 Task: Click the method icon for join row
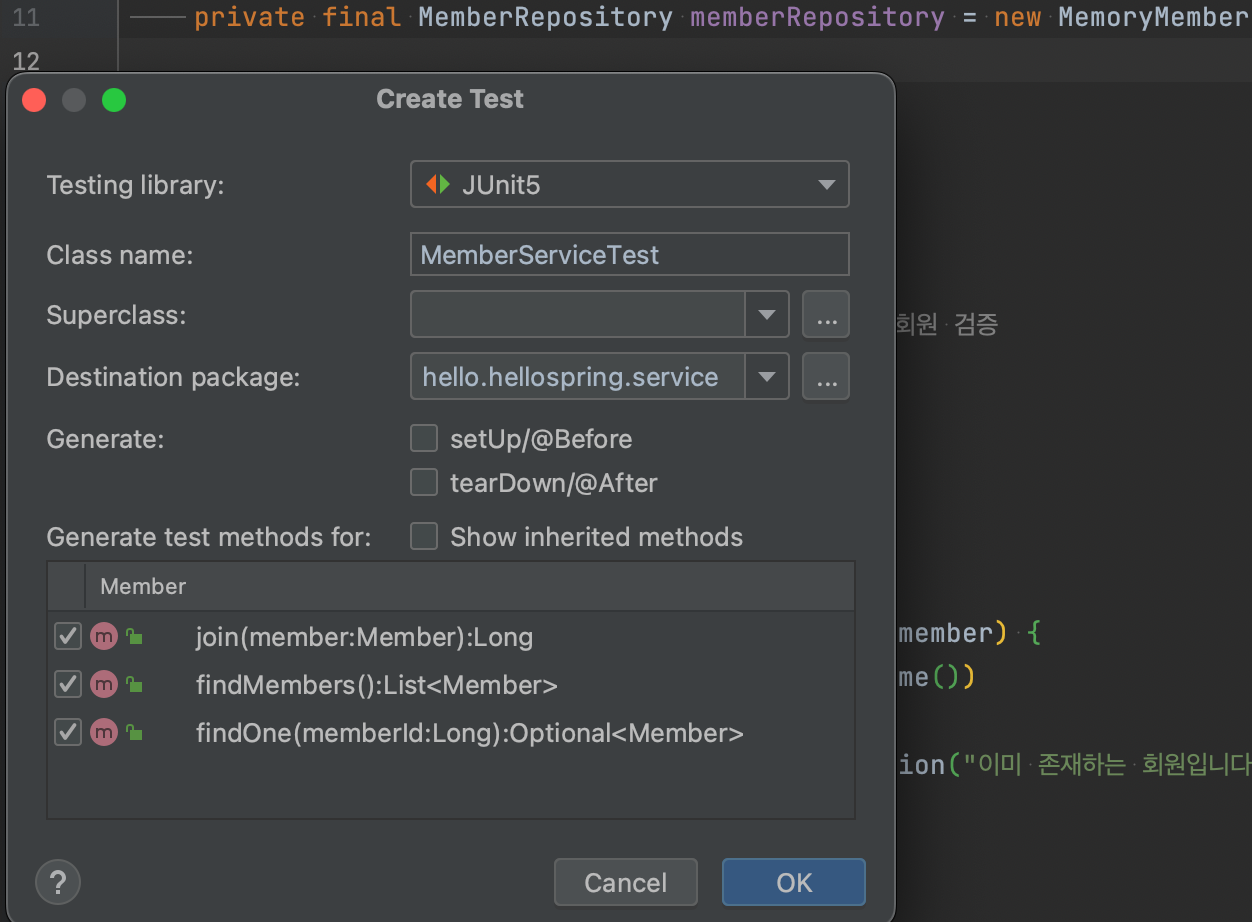[104, 637]
